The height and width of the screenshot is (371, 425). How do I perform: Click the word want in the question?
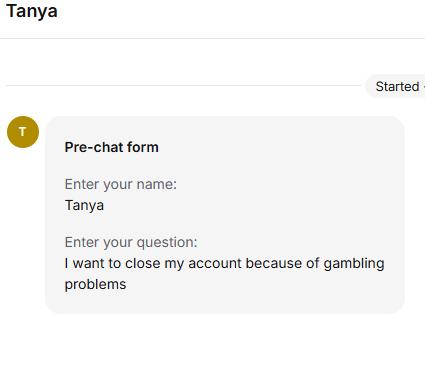click(x=89, y=263)
